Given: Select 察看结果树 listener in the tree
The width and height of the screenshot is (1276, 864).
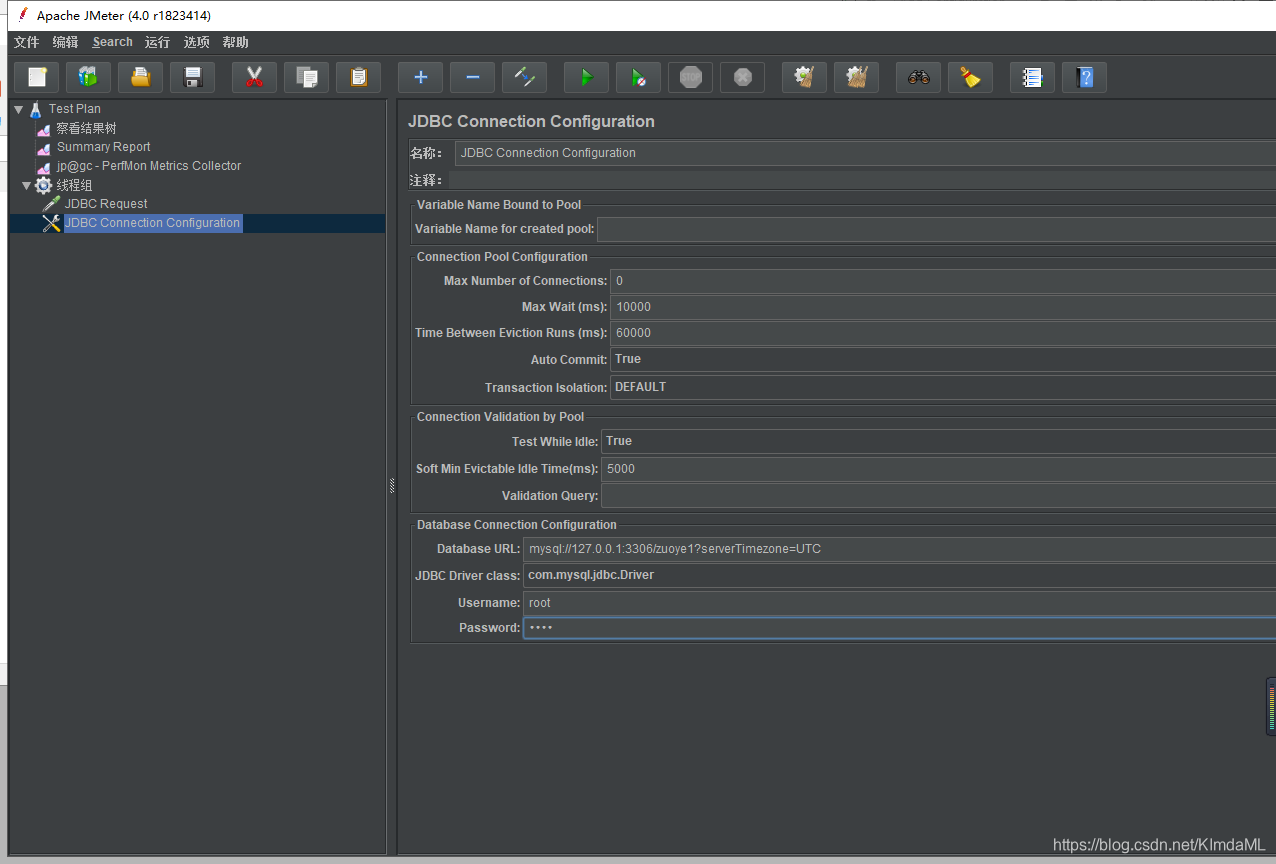Looking at the screenshot, I should point(86,128).
